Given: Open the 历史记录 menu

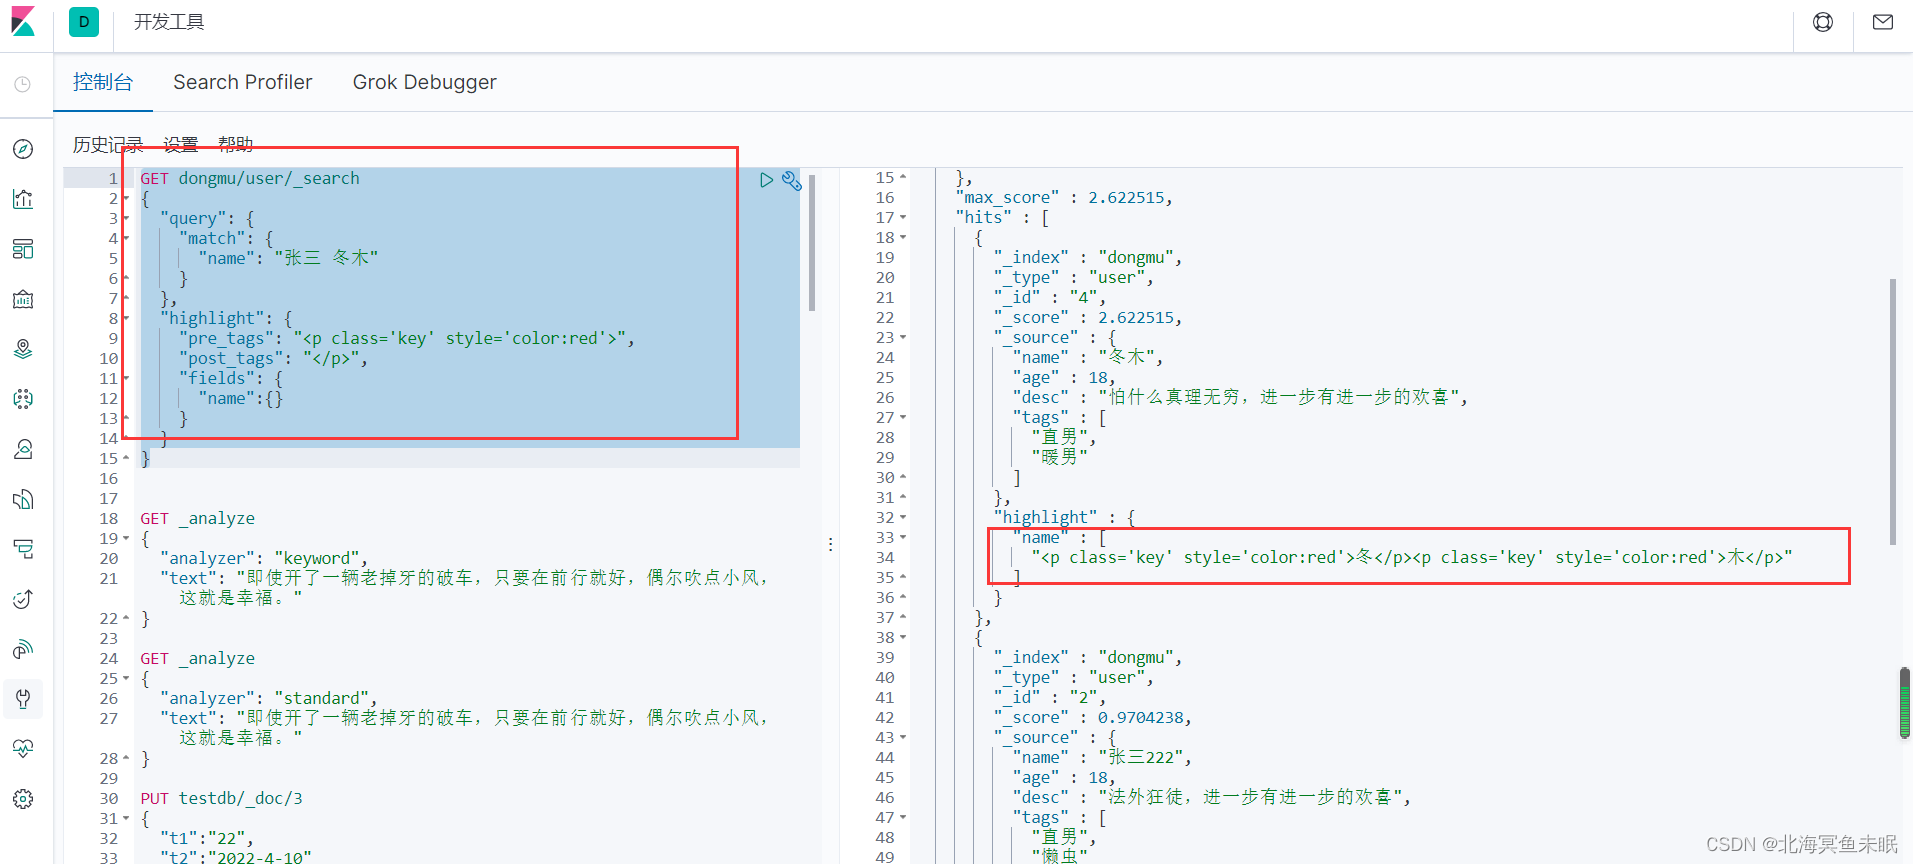Looking at the screenshot, I should coord(108,145).
